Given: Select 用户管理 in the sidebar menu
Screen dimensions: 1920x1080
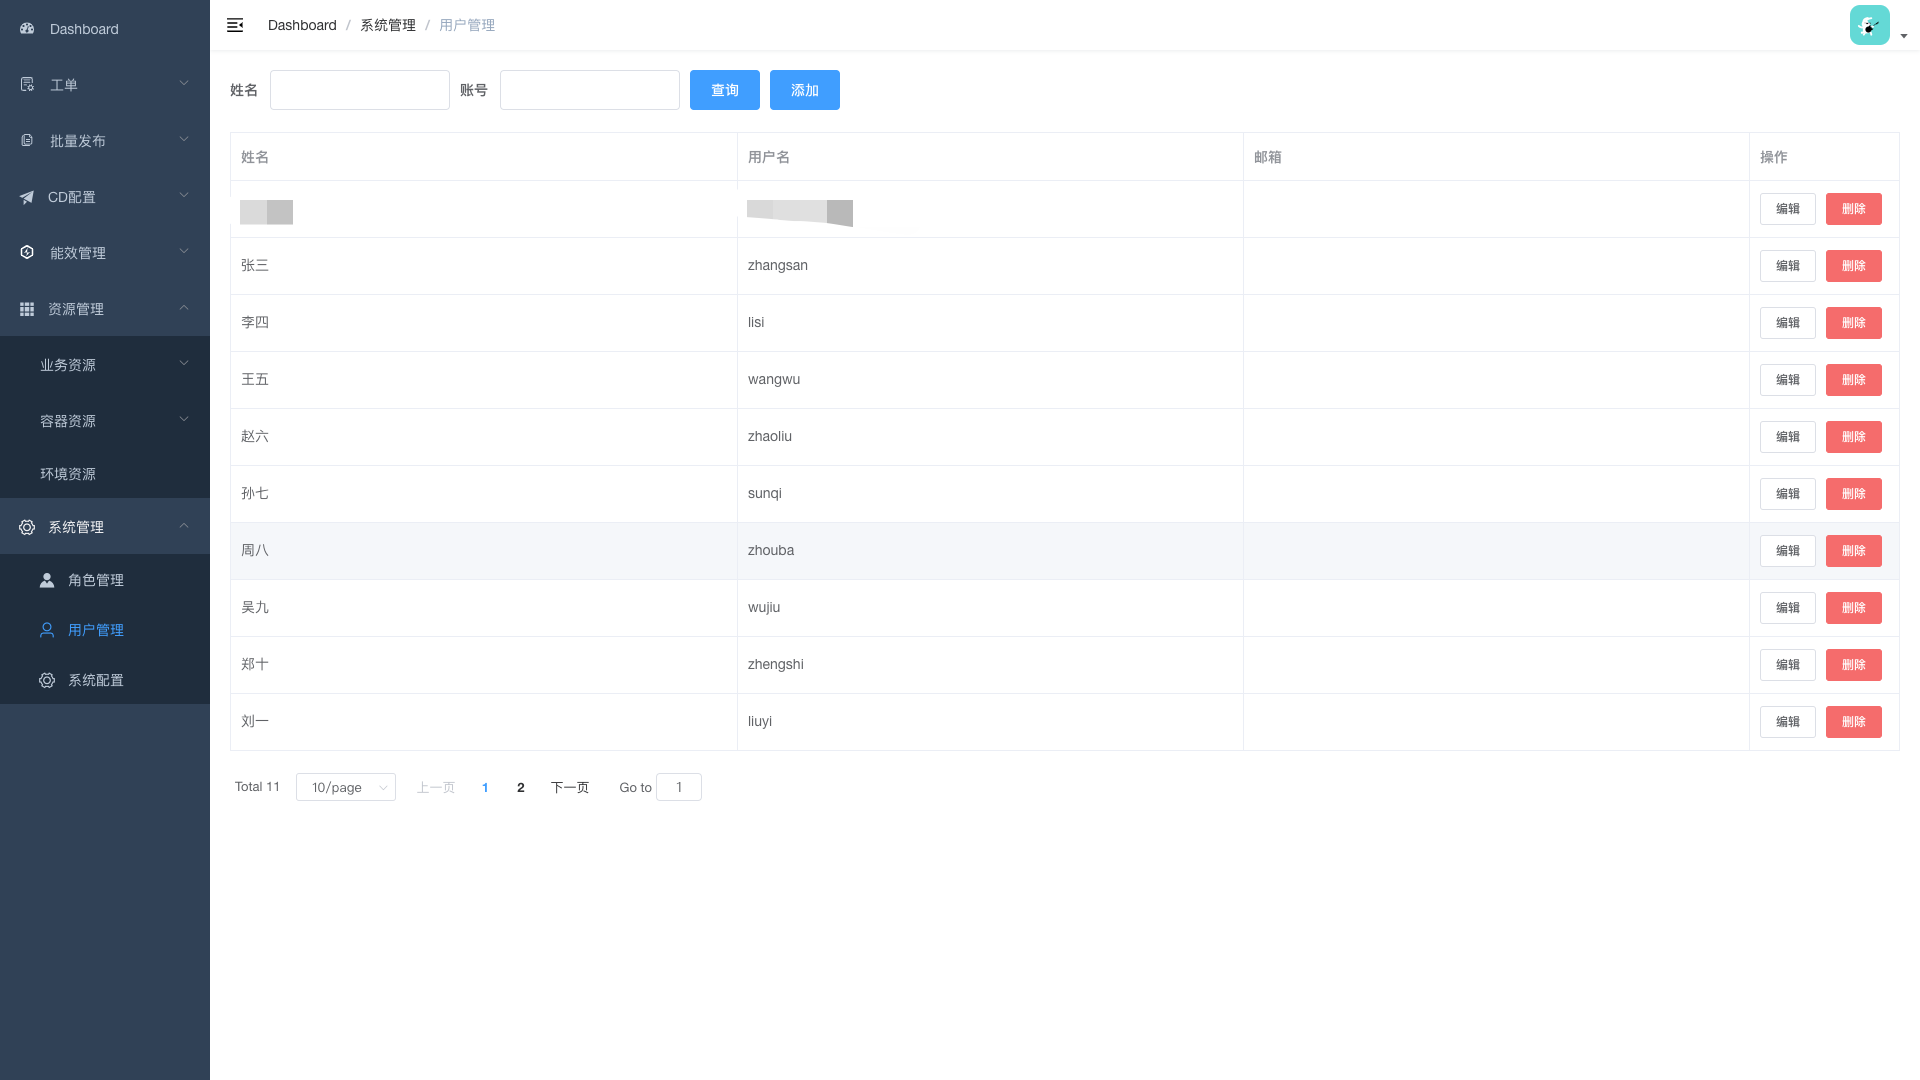Looking at the screenshot, I should point(96,630).
